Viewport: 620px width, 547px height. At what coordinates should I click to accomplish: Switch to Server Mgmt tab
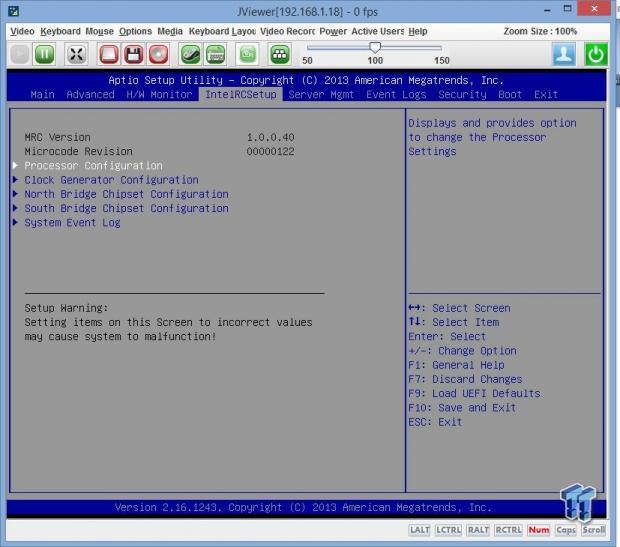(x=321, y=95)
